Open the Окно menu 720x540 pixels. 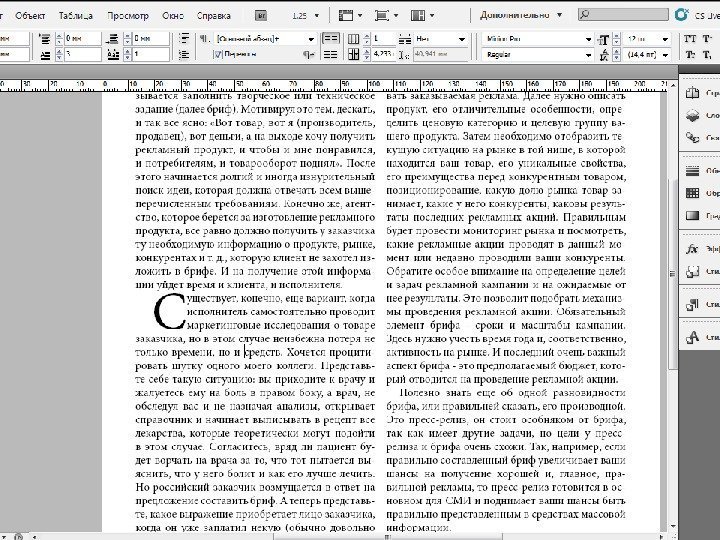pyautogui.click(x=173, y=16)
